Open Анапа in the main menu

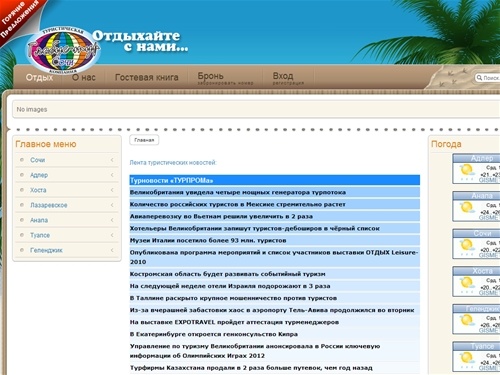point(39,220)
